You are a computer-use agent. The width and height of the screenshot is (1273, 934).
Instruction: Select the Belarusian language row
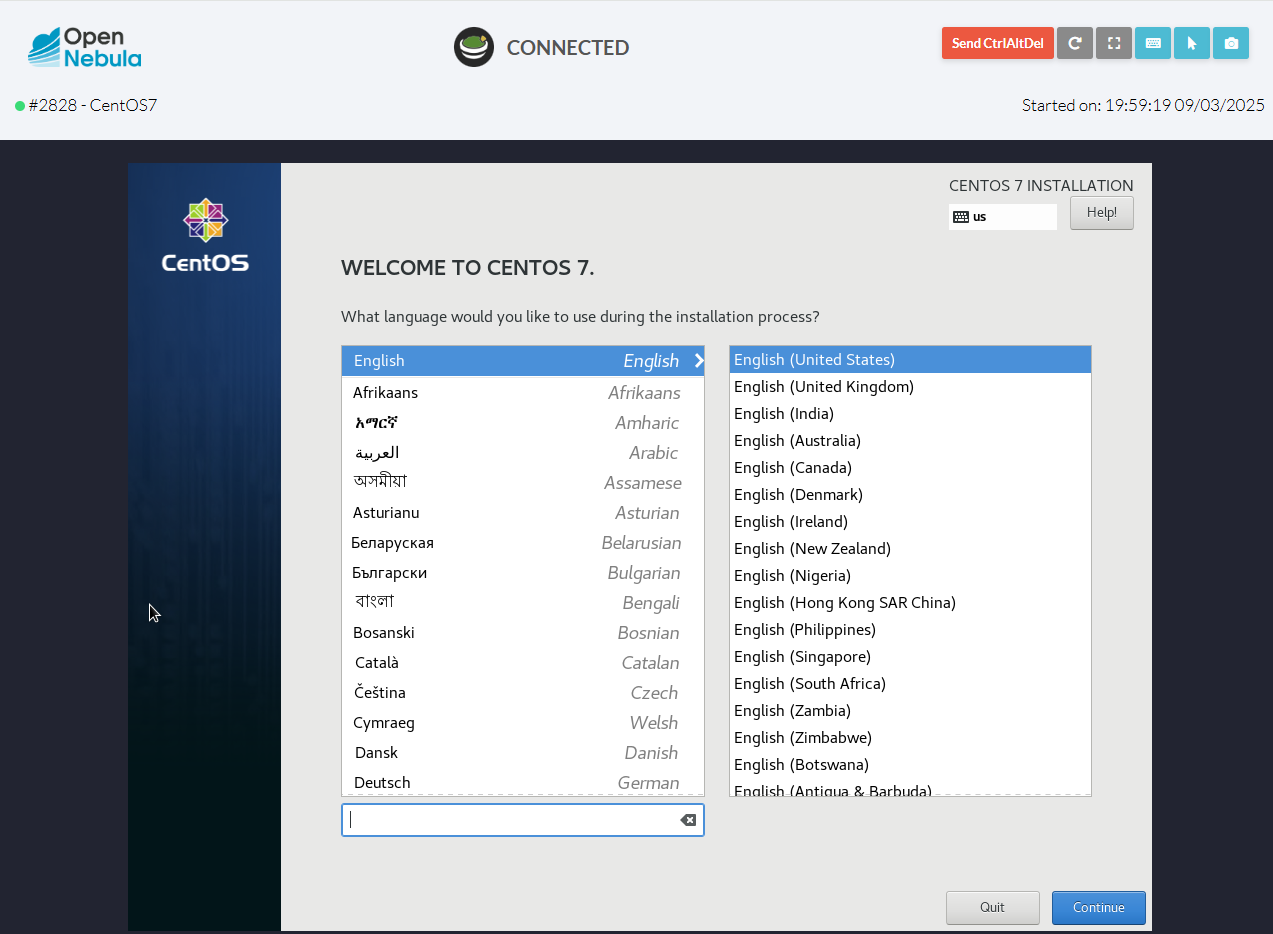(523, 543)
